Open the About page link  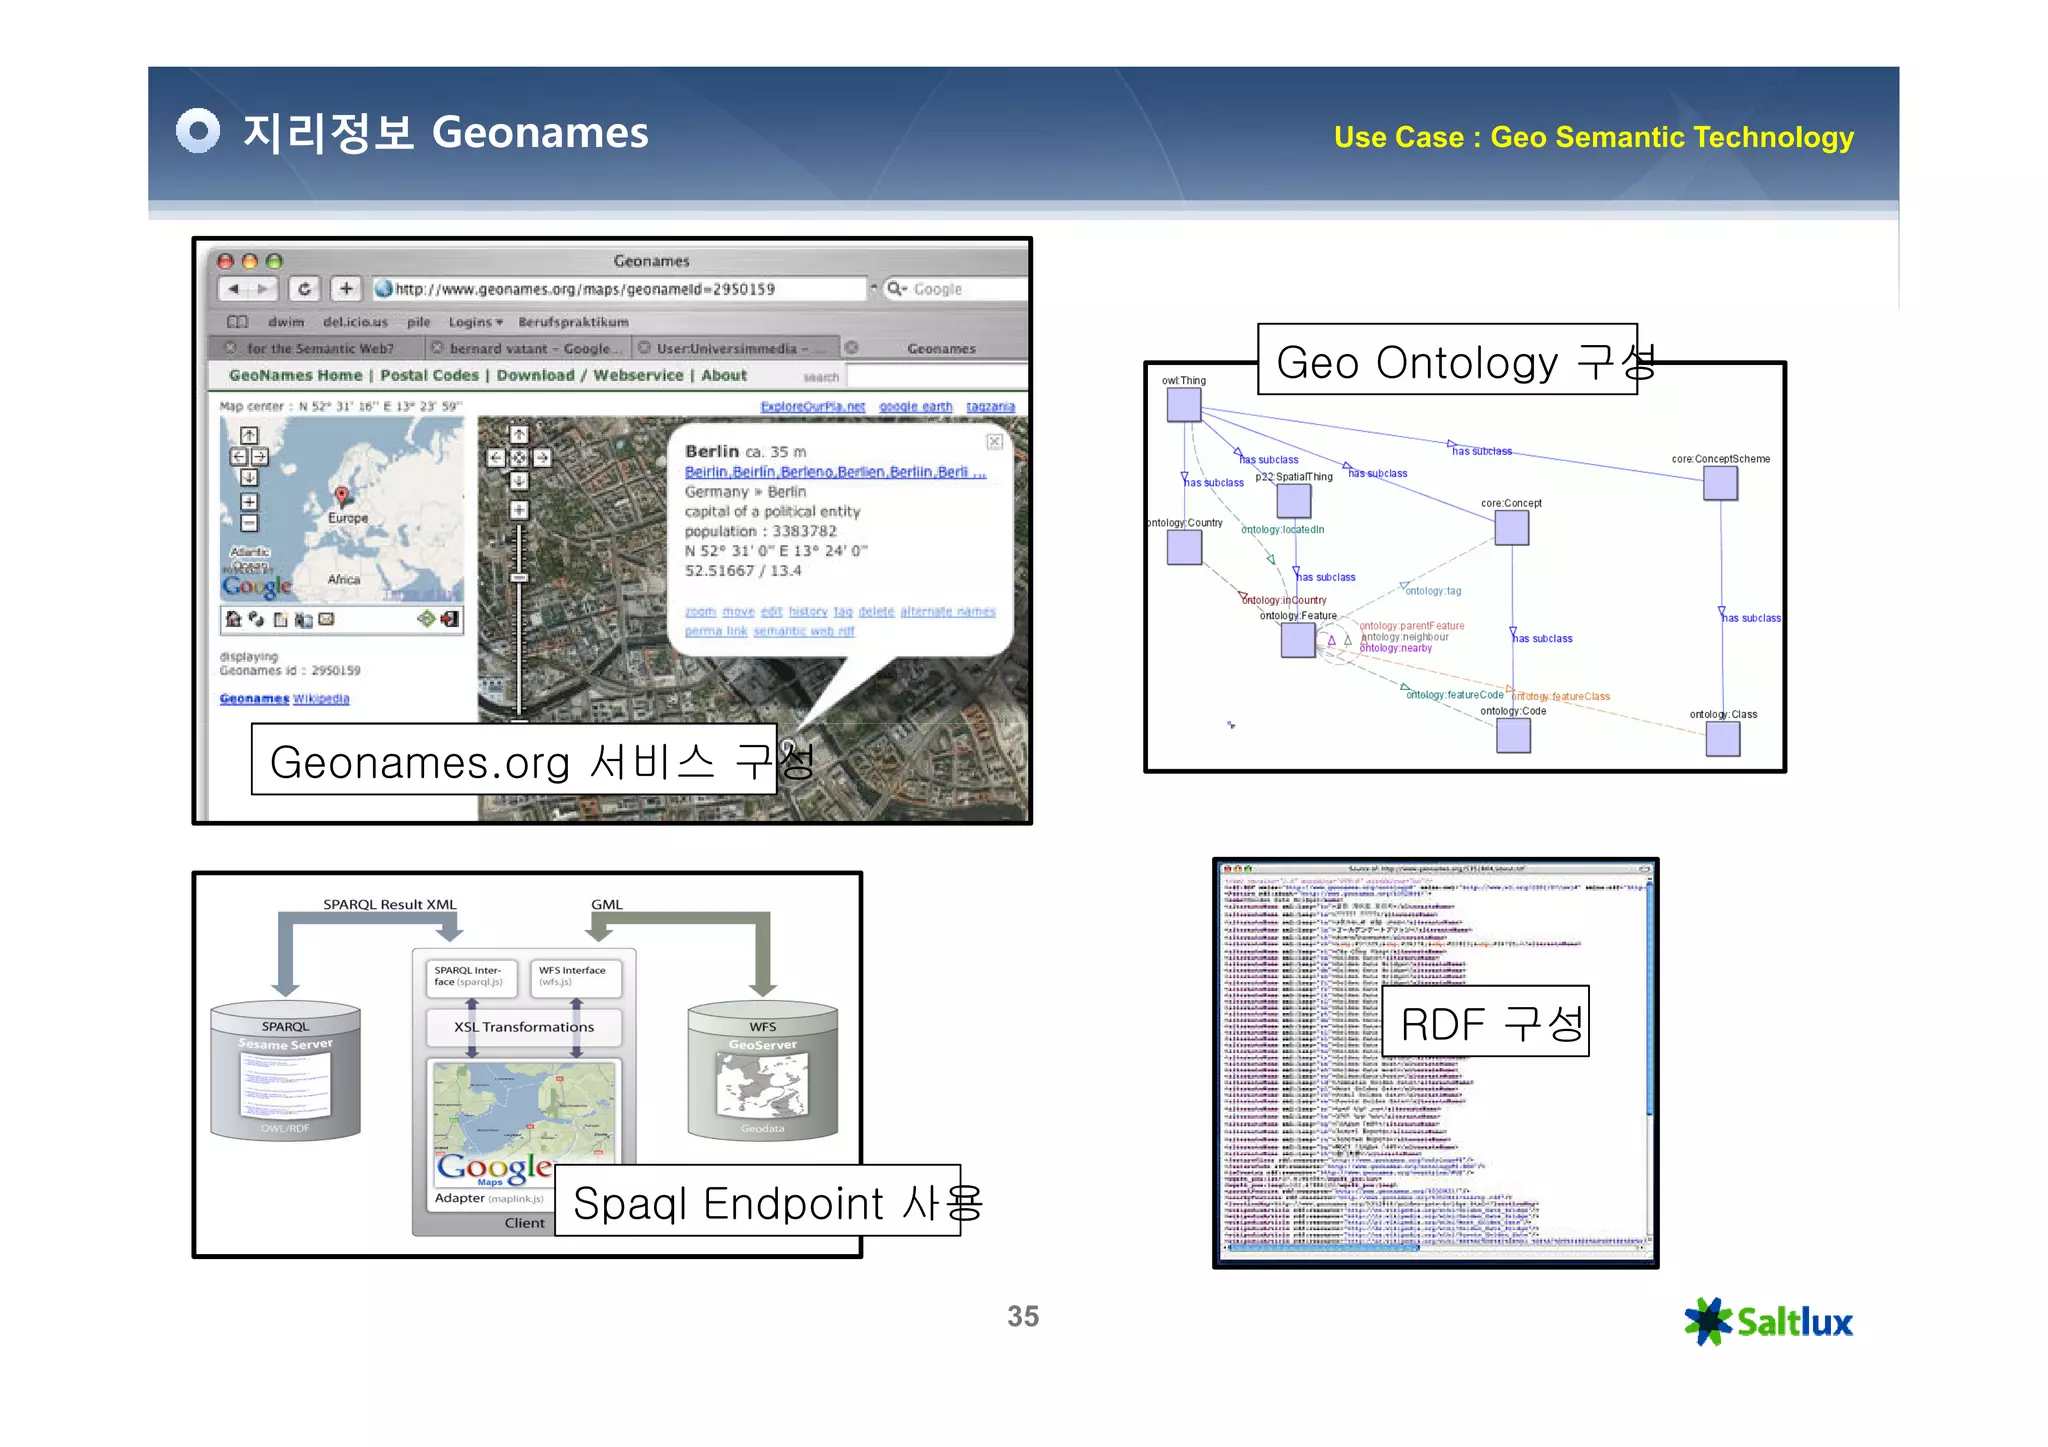click(724, 375)
